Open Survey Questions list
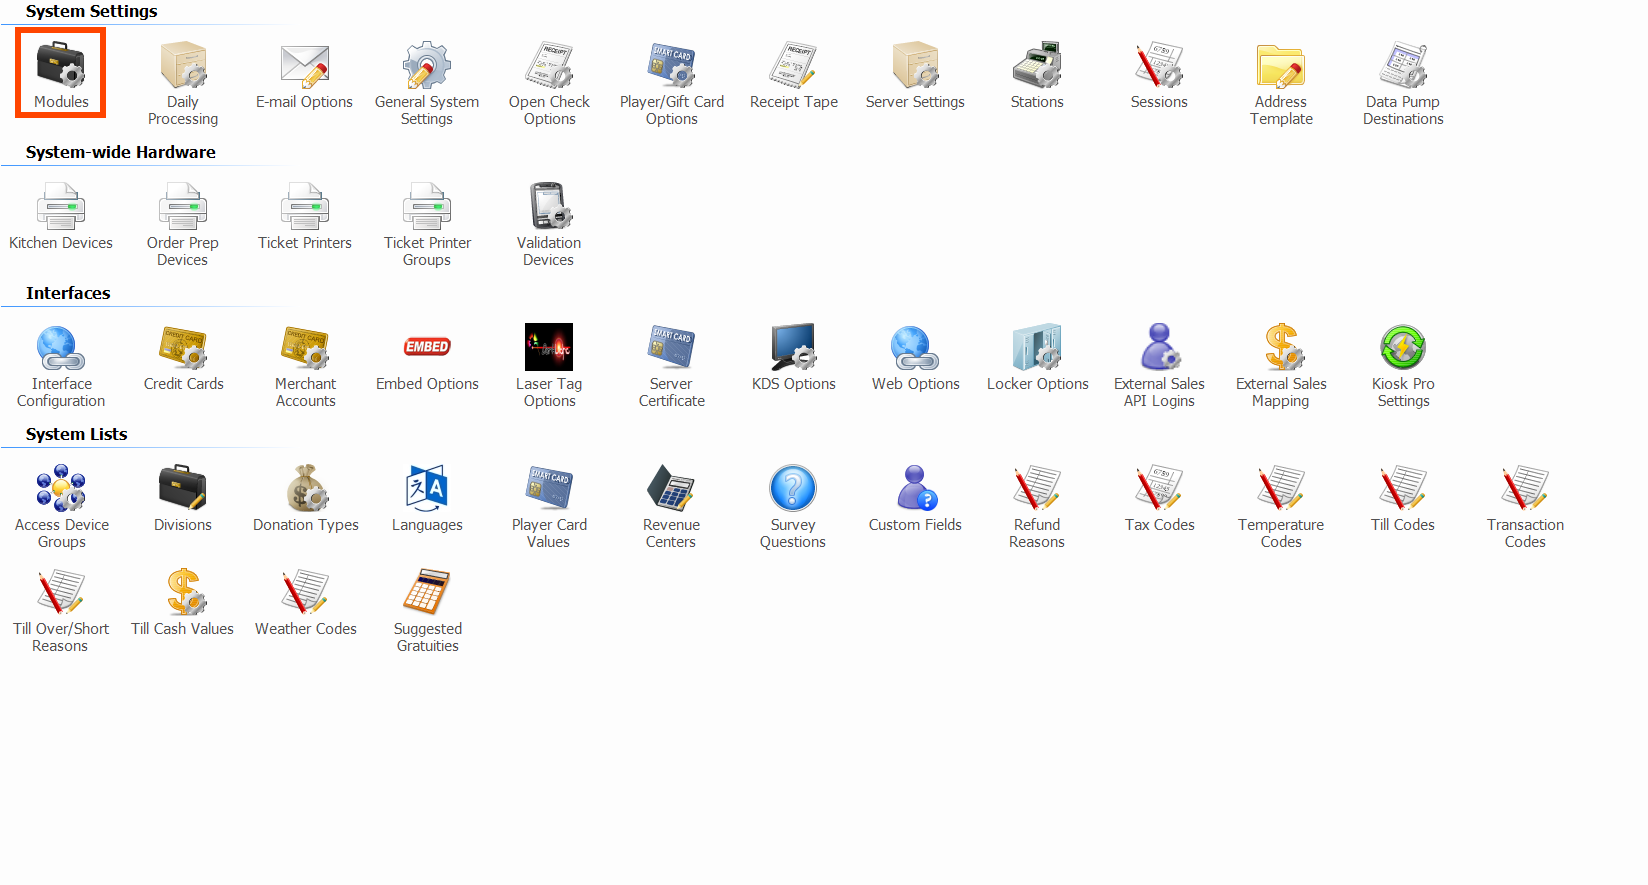The image size is (1648, 885). click(793, 489)
